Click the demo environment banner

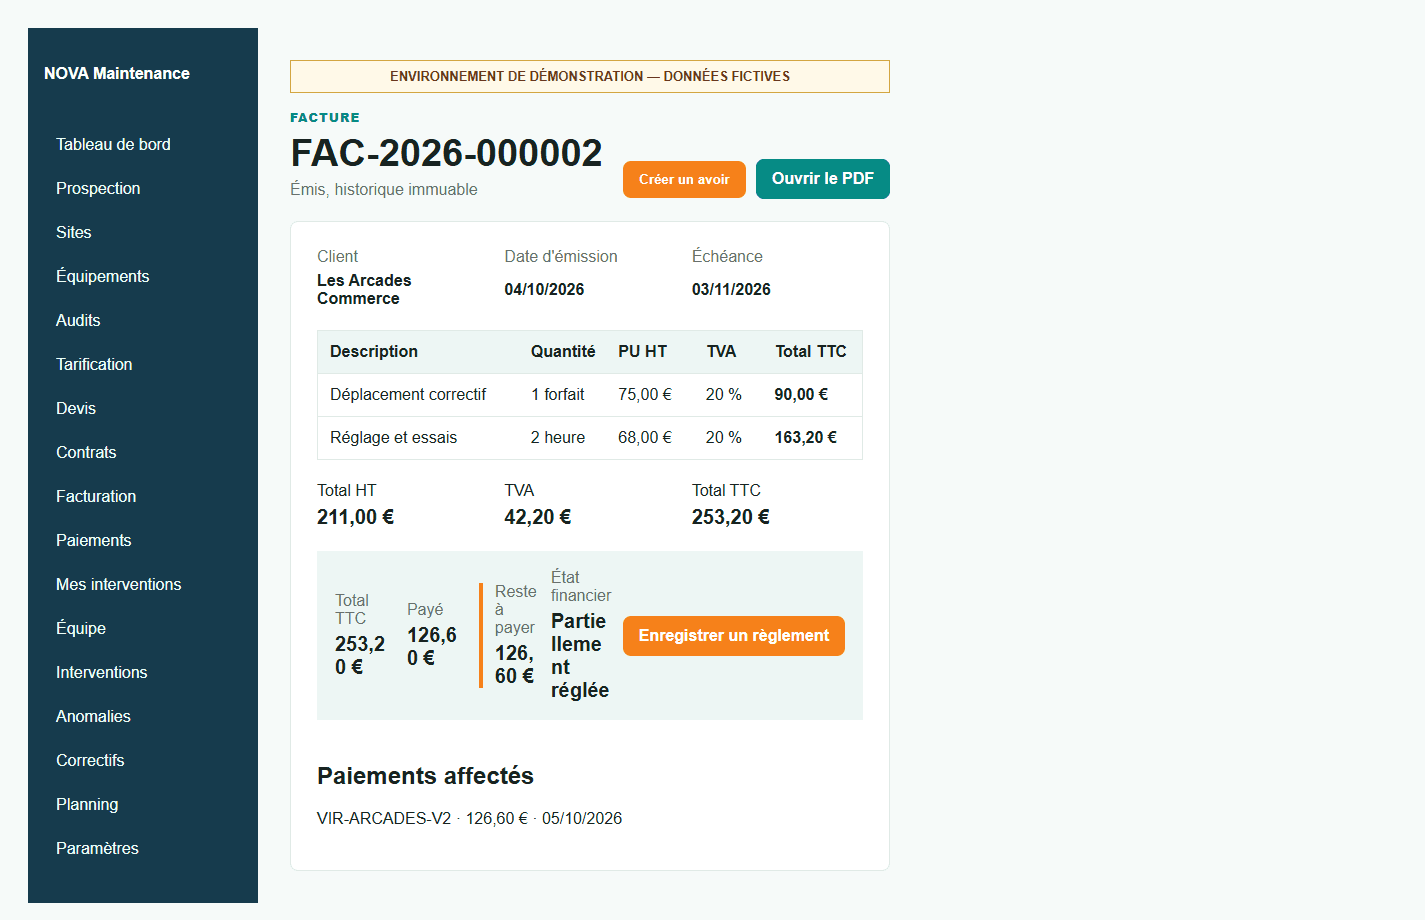click(x=590, y=76)
